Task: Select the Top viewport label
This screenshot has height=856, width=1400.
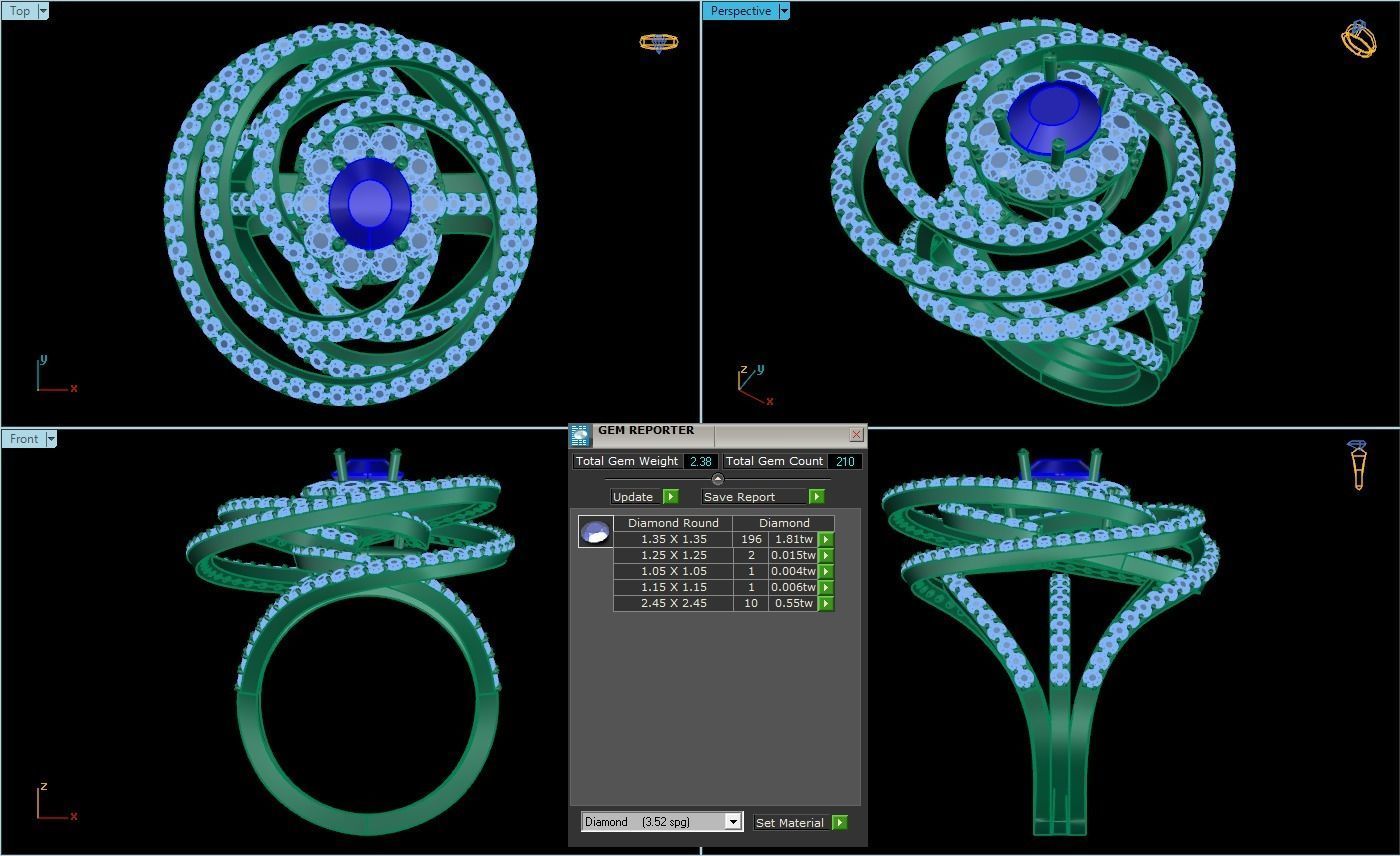Action: [x=19, y=11]
